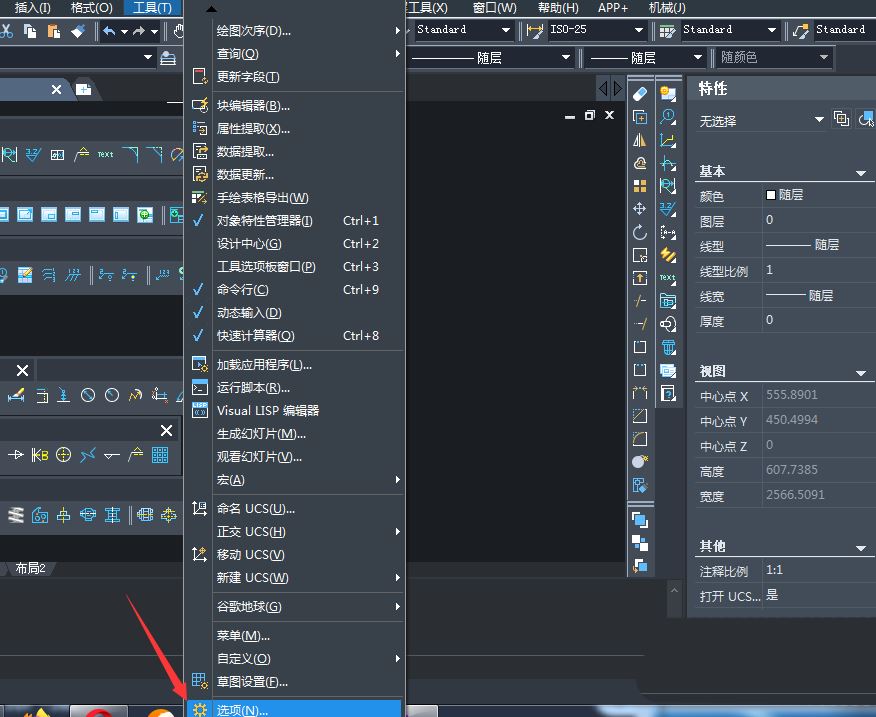Click the Match Properties brush icon
The height and width of the screenshot is (717, 876).
pyautogui.click(x=78, y=31)
